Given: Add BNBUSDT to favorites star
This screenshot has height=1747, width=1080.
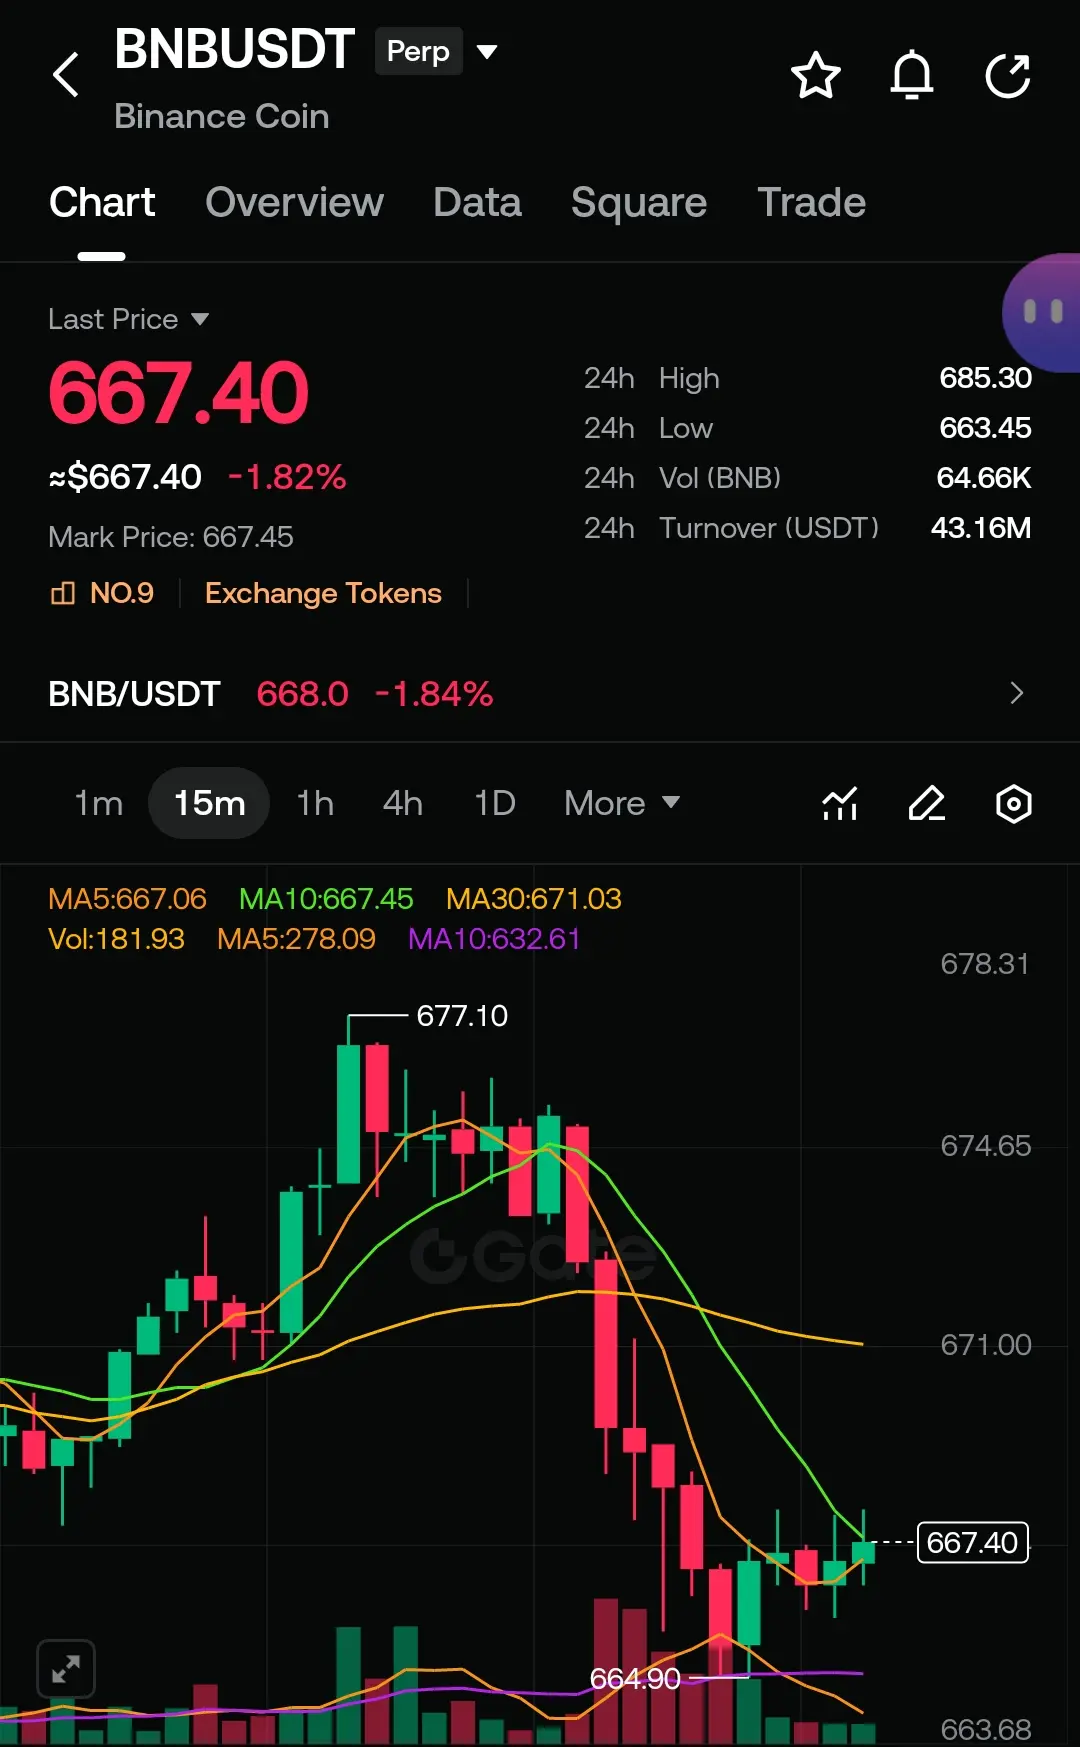Looking at the screenshot, I should click(x=816, y=76).
